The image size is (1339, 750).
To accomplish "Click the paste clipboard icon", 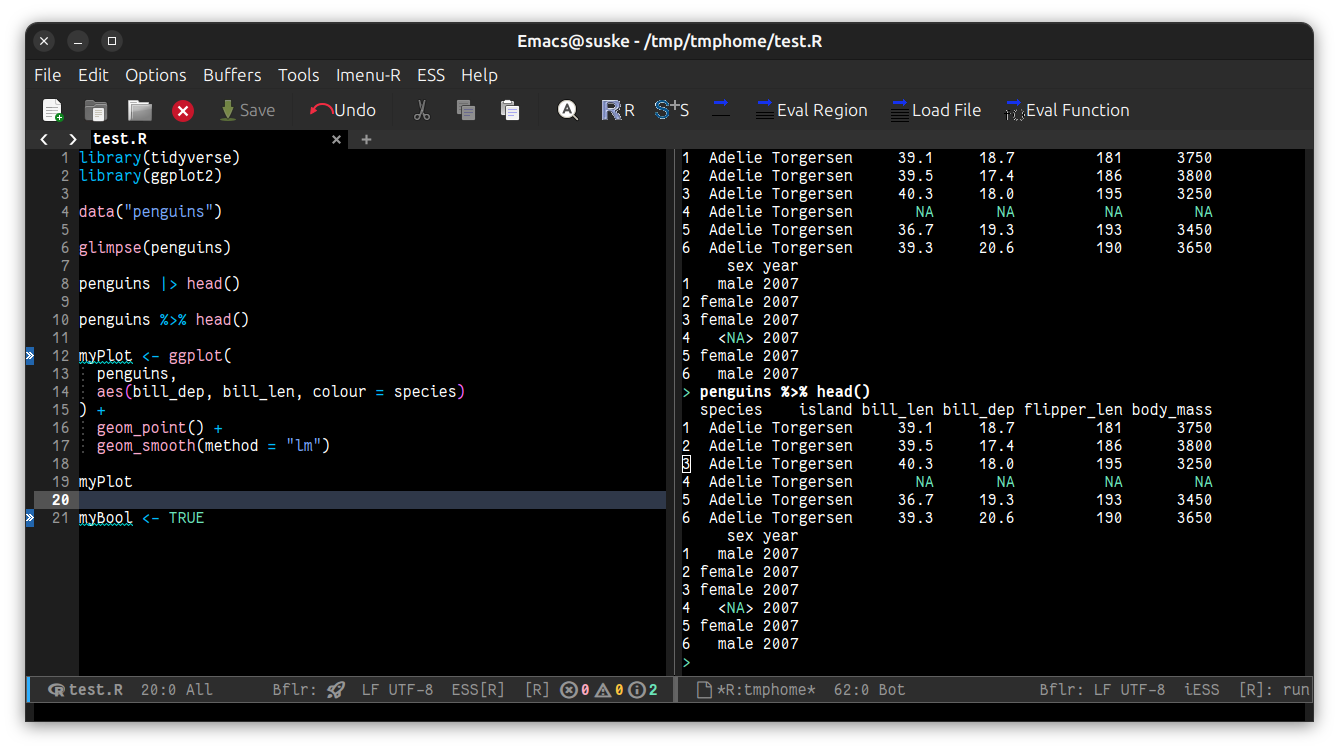I will click(510, 110).
